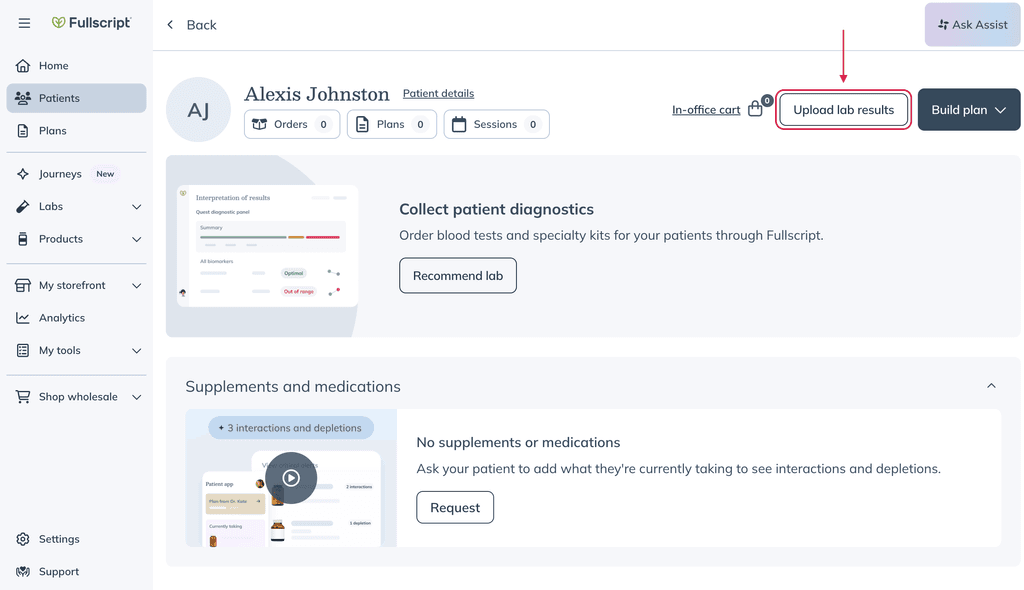Click the Back arrow
This screenshot has width=1024, height=590.
point(170,25)
